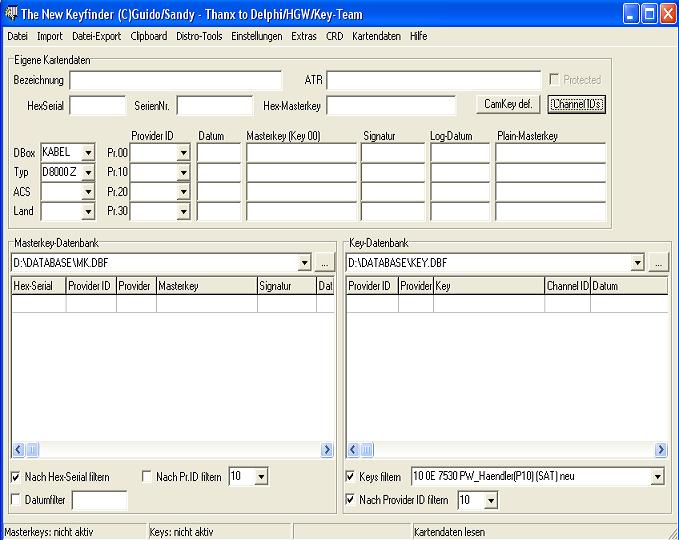Image resolution: width=679 pixels, height=540 pixels.
Task: Expand the Pr.00 Provider ID dropdown
Action: point(183,153)
